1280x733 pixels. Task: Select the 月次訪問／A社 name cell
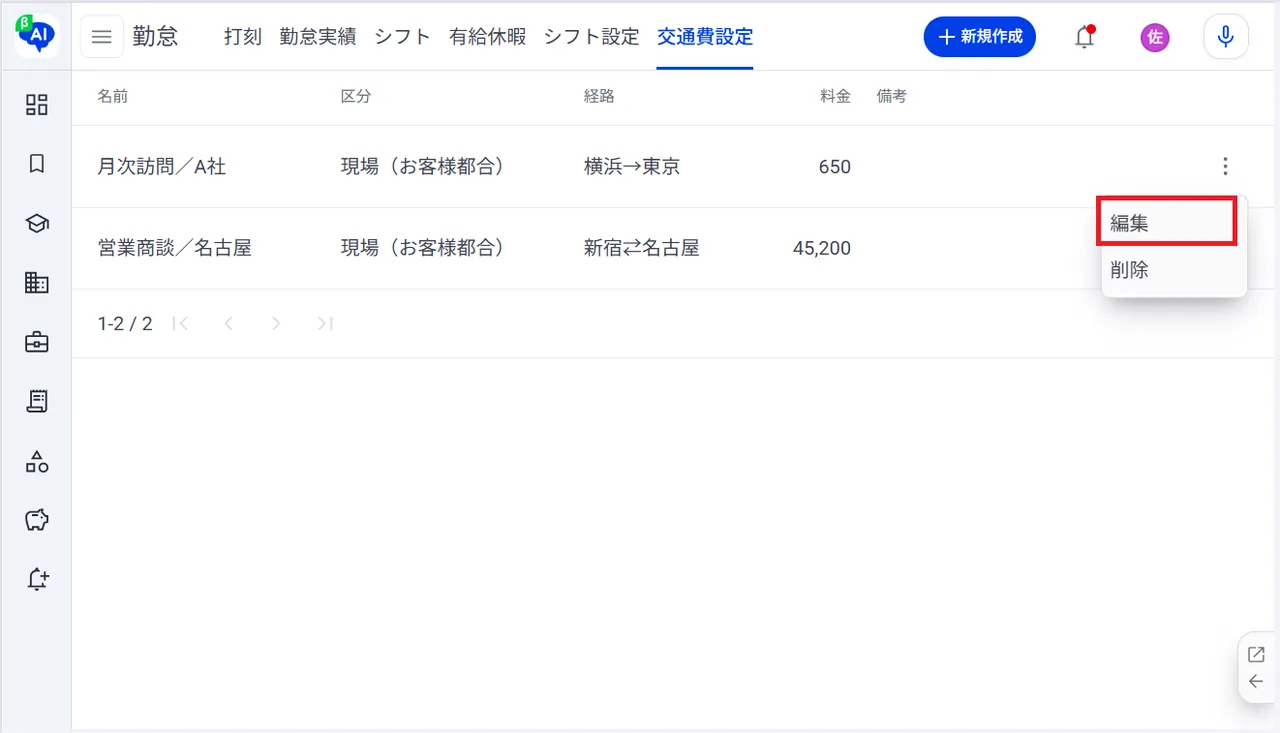(x=162, y=167)
